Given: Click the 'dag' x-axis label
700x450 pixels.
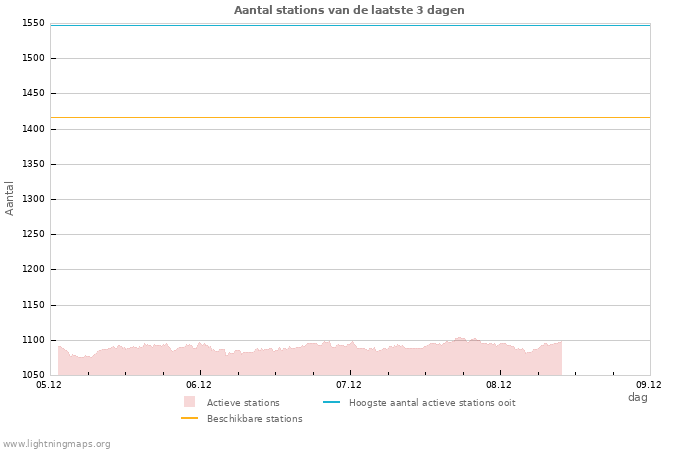Looking at the screenshot, I should pos(637,397).
